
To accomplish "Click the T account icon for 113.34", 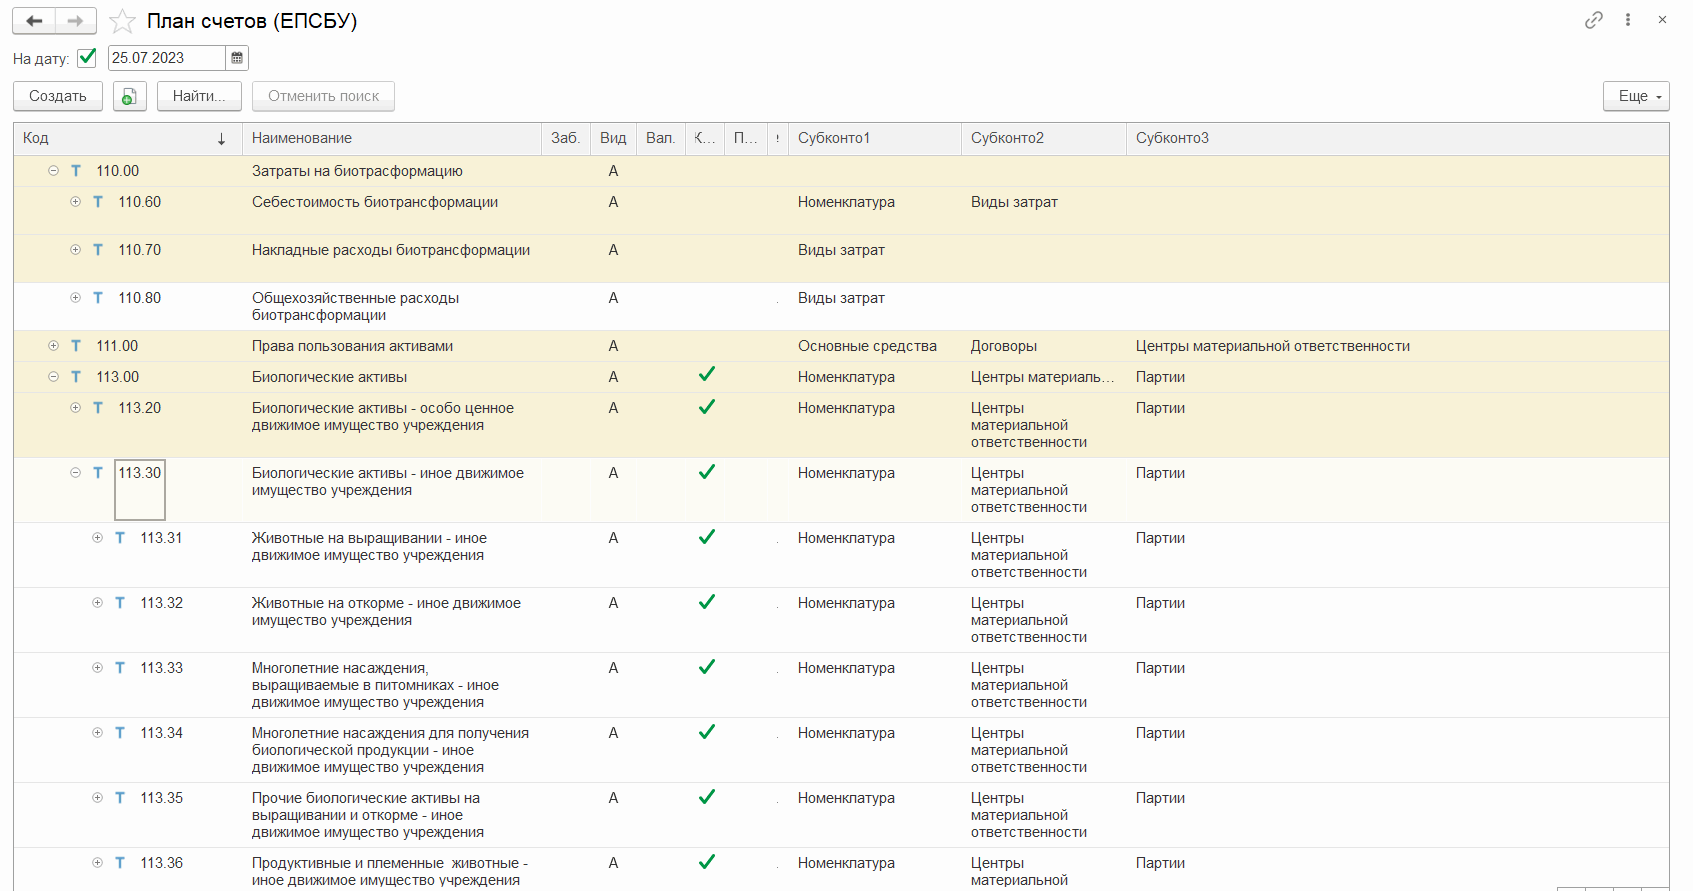I will coord(120,733).
